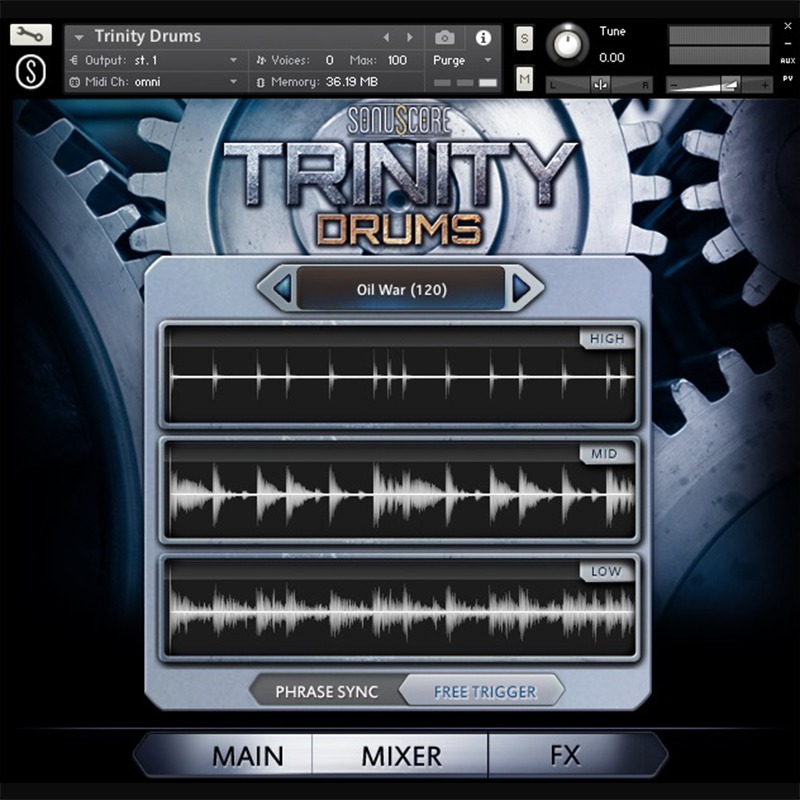Go to next instrument arrow in header
The width and height of the screenshot is (800, 800).
pos(410,37)
